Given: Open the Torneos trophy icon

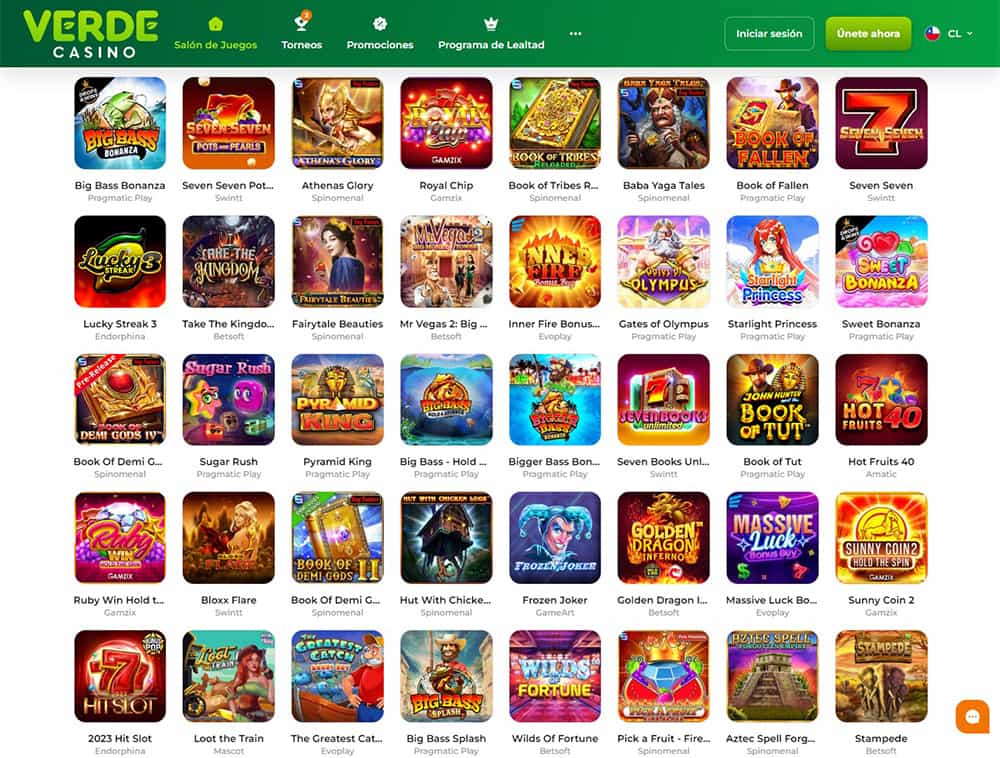Looking at the screenshot, I should [x=302, y=23].
